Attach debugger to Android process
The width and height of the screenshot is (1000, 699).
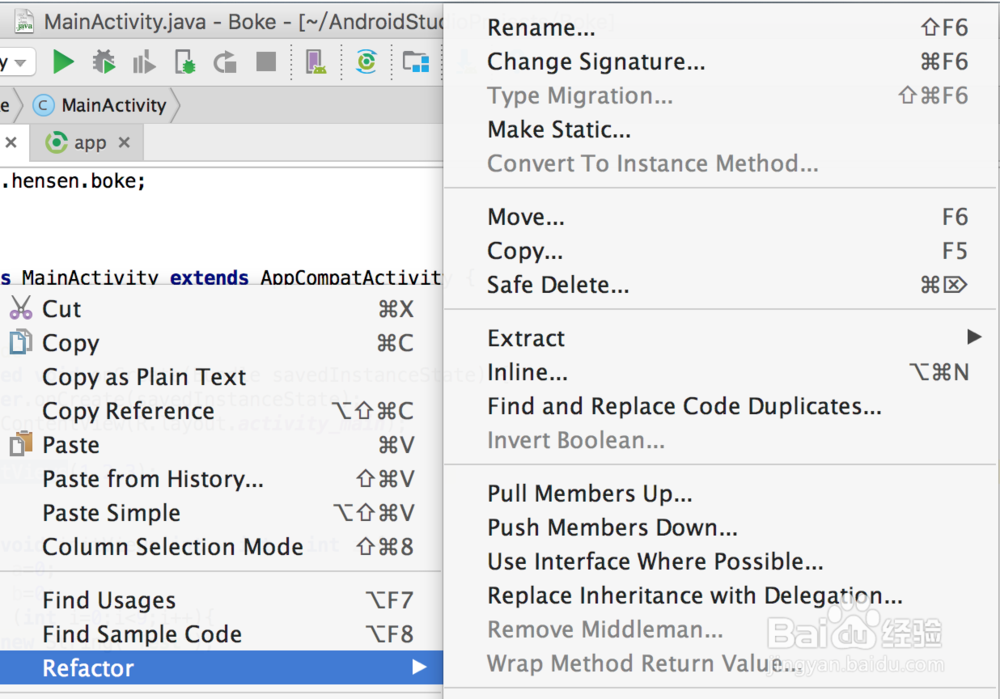point(185,63)
